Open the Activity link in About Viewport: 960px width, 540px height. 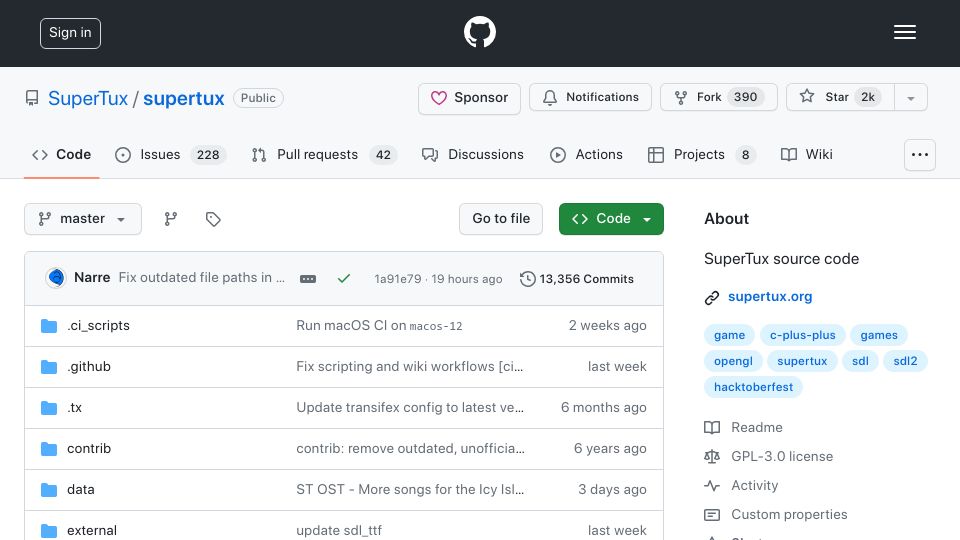click(x=754, y=486)
